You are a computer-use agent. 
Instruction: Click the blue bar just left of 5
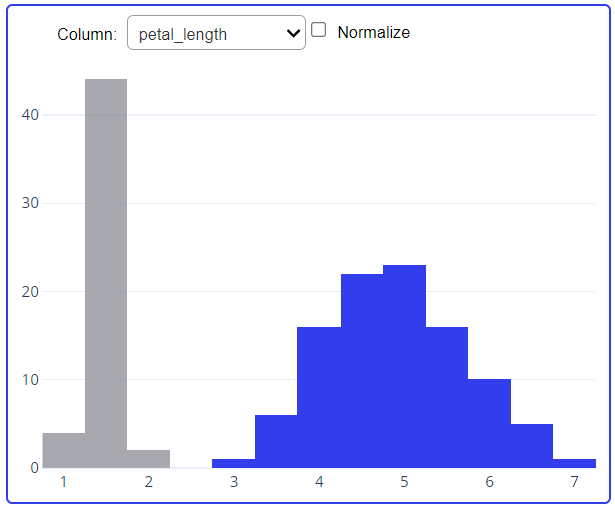[362, 371]
